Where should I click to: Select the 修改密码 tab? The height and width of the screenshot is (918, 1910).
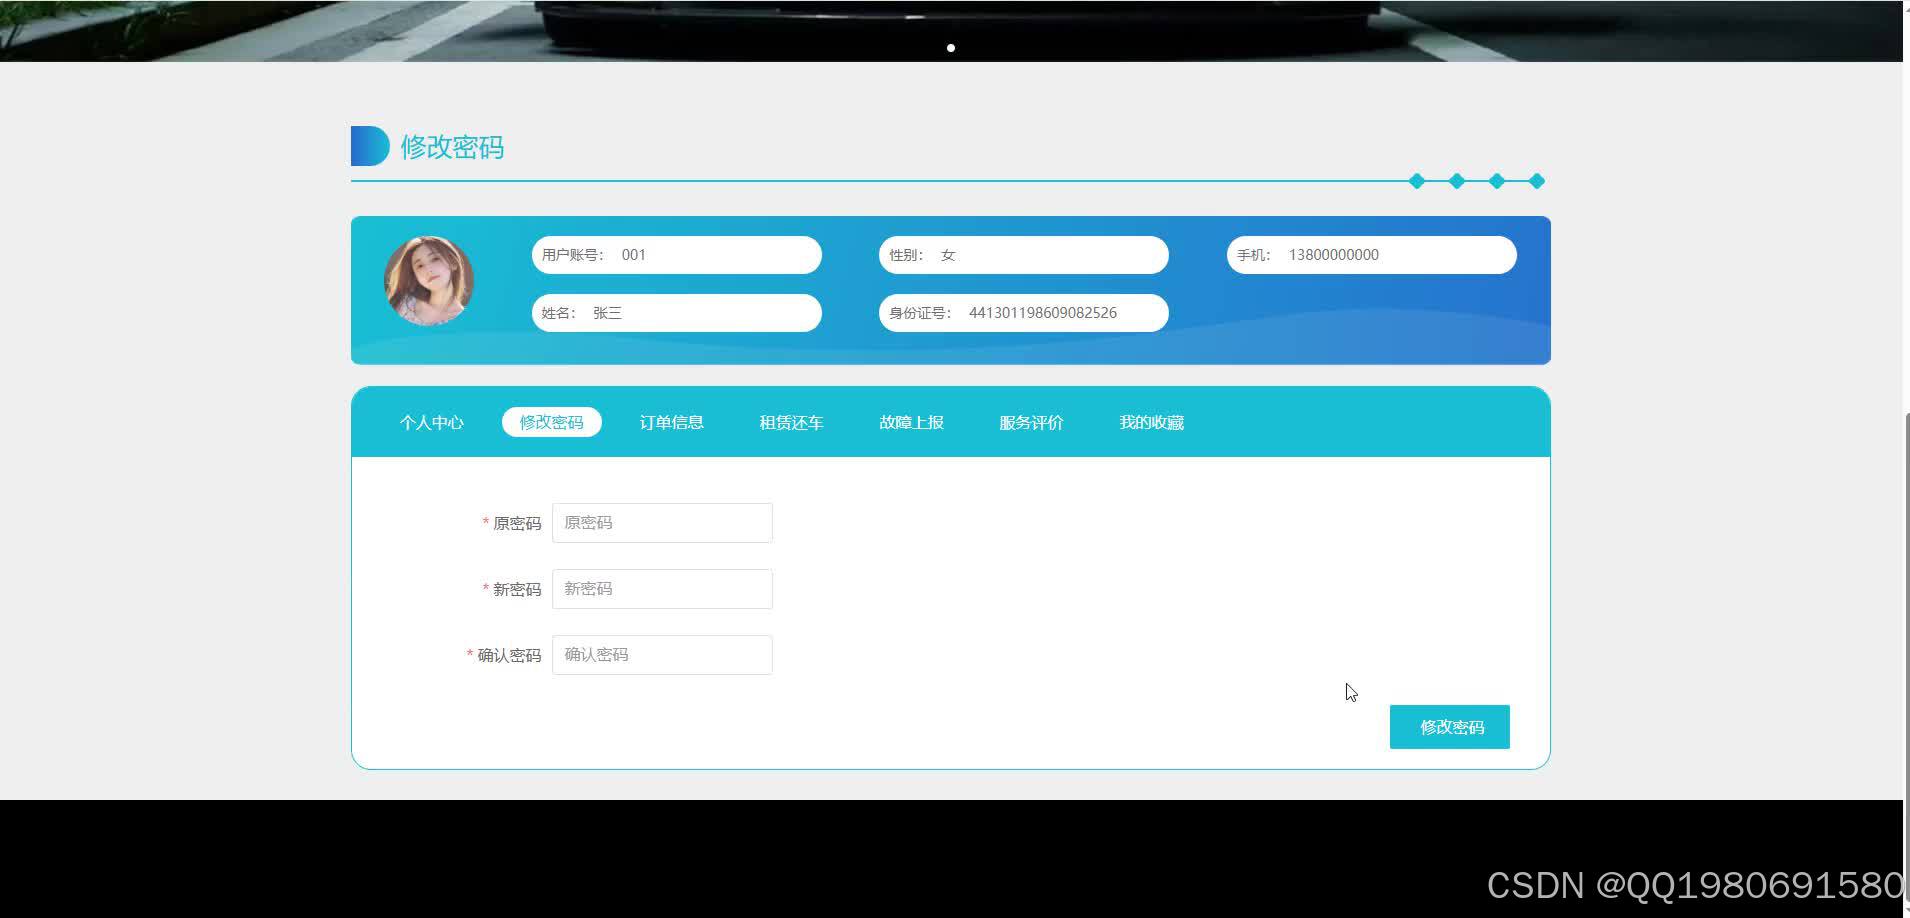pyautogui.click(x=551, y=422)
